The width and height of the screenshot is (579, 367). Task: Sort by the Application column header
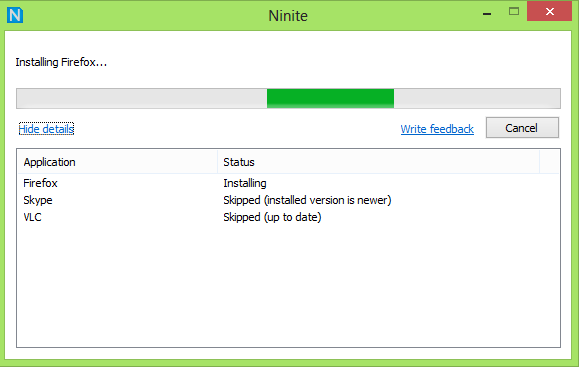tap(117, 162)
